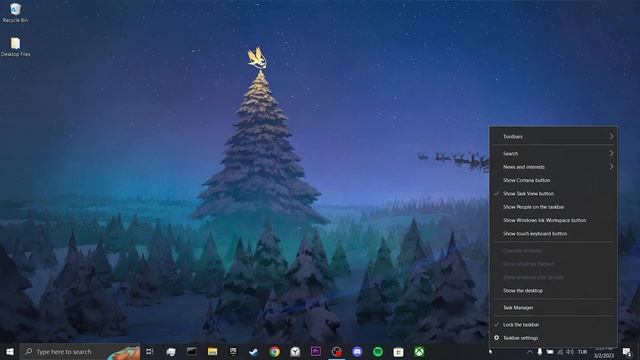
Task: Expand the Toolbars submenu
Action: pos(553,136)
